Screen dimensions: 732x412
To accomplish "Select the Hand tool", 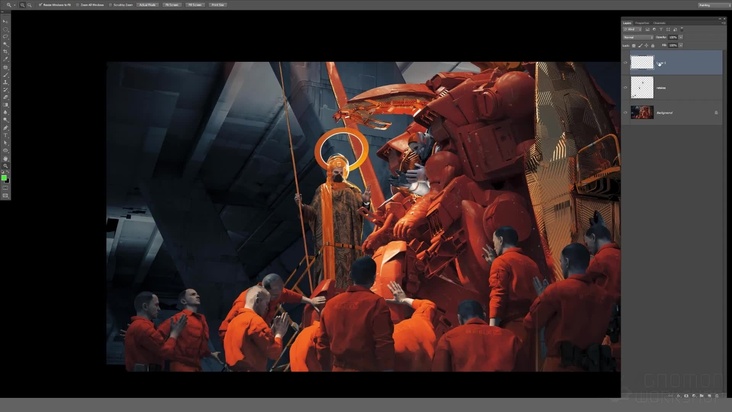I will pos(6,158).
